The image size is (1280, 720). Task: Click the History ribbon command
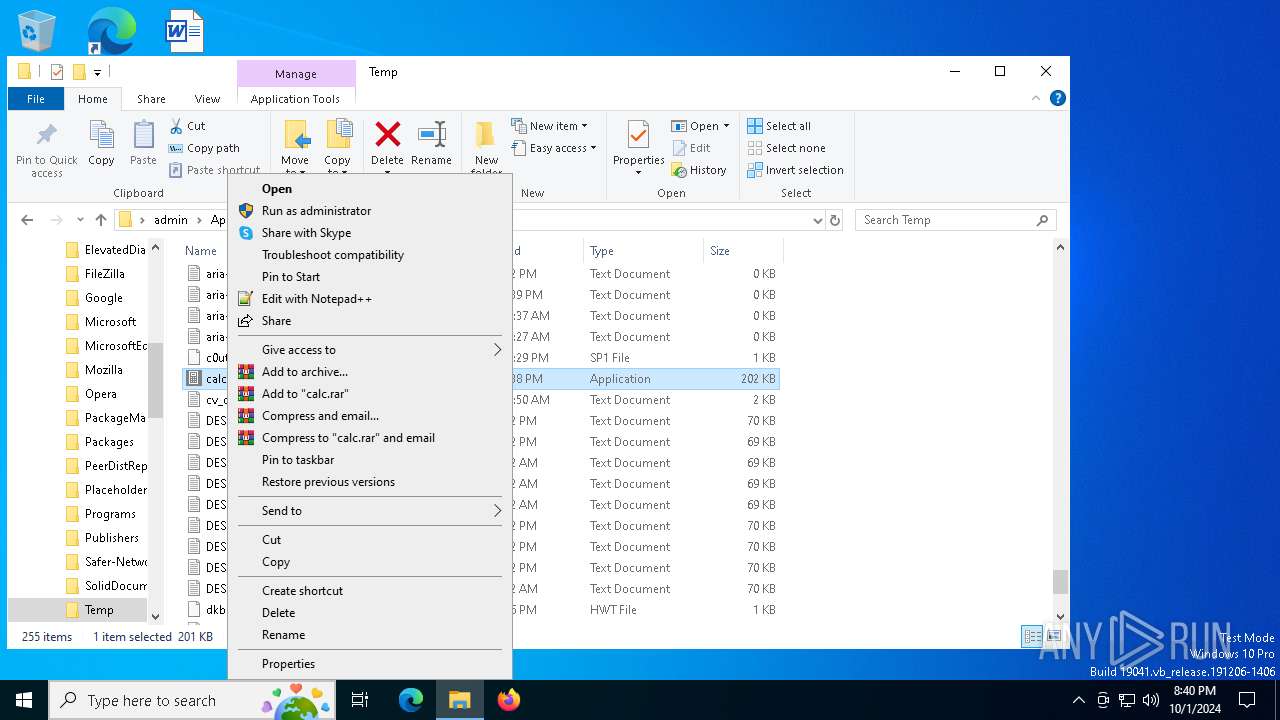699,170
